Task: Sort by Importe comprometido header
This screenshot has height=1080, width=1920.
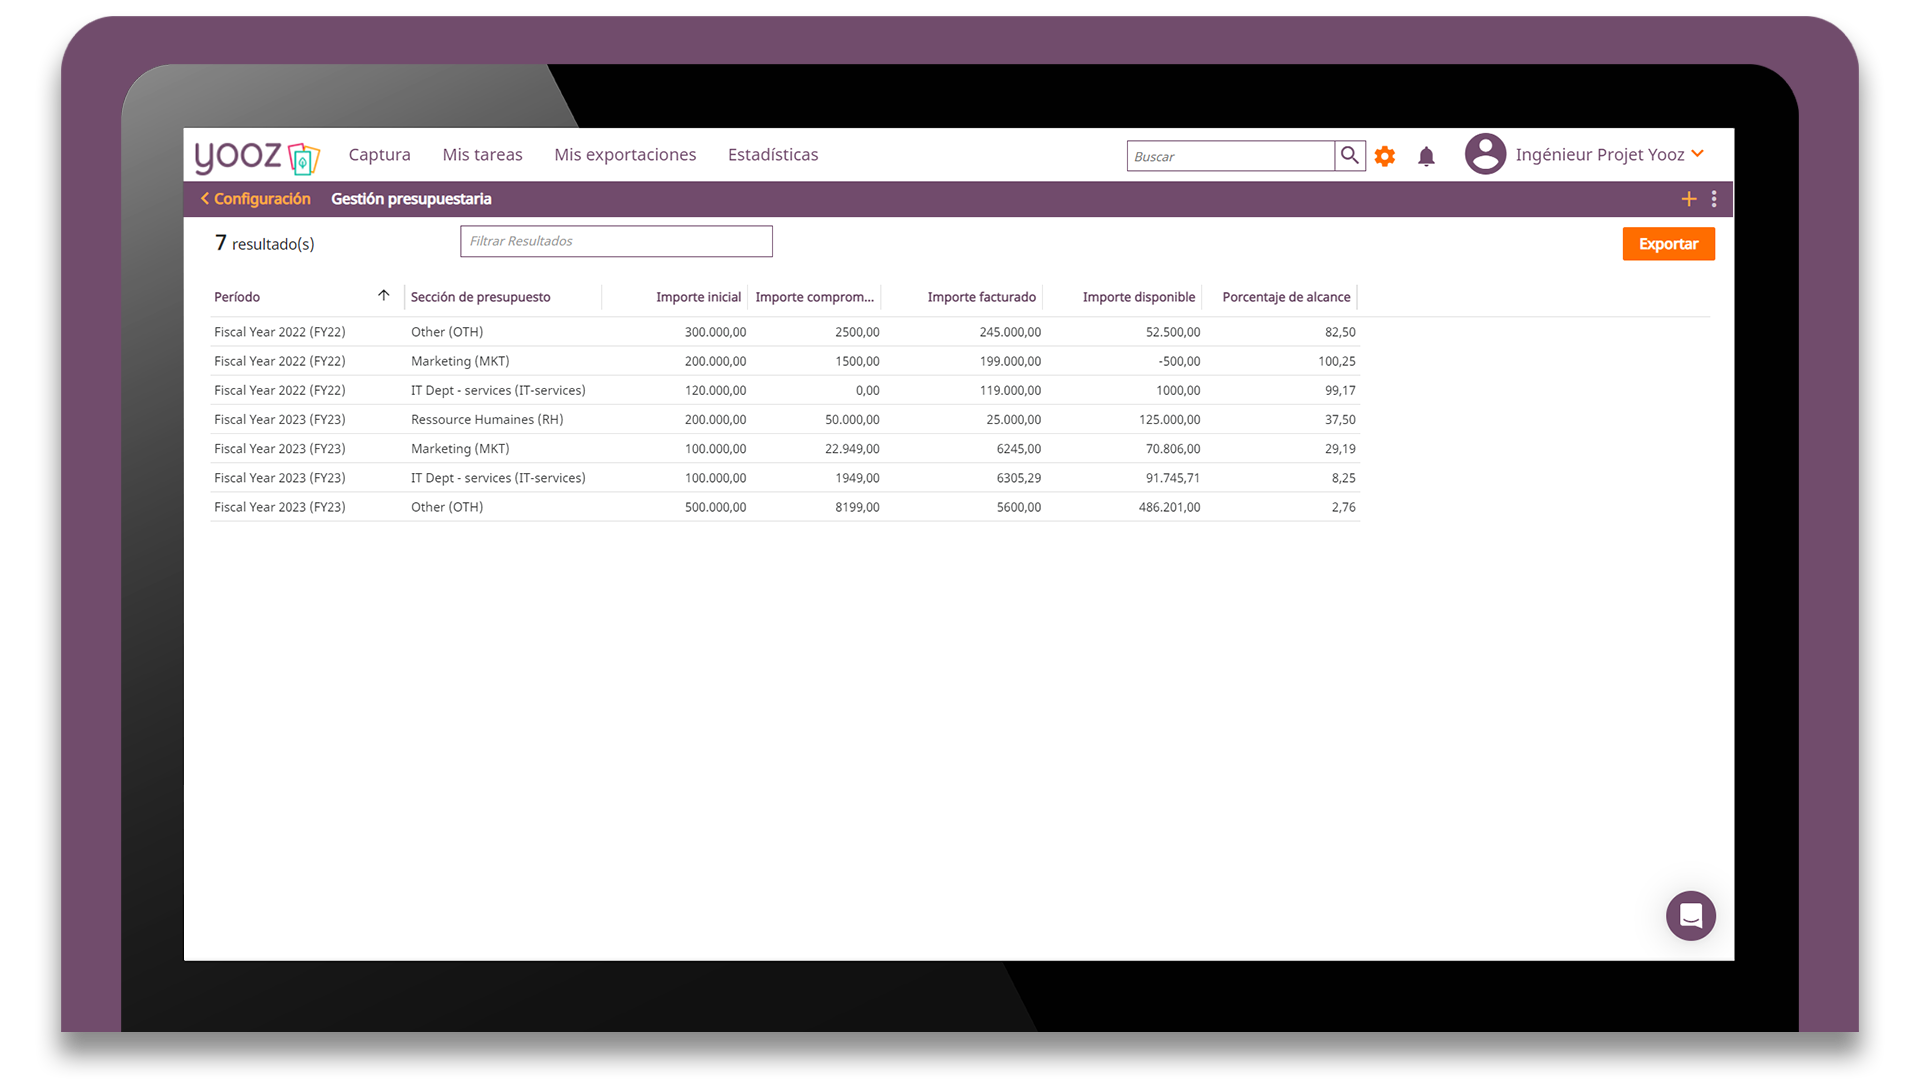Action: click(x=815, y=297)
